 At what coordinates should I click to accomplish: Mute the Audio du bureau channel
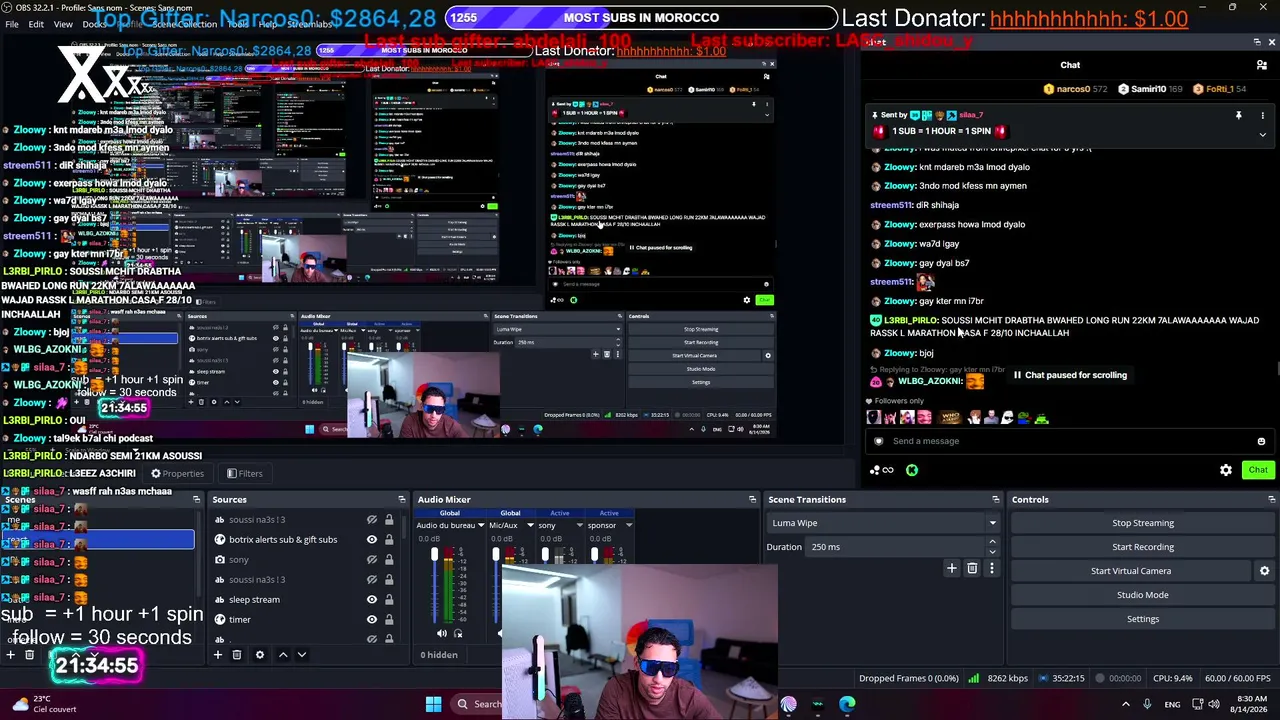click(x=442, y=634)
